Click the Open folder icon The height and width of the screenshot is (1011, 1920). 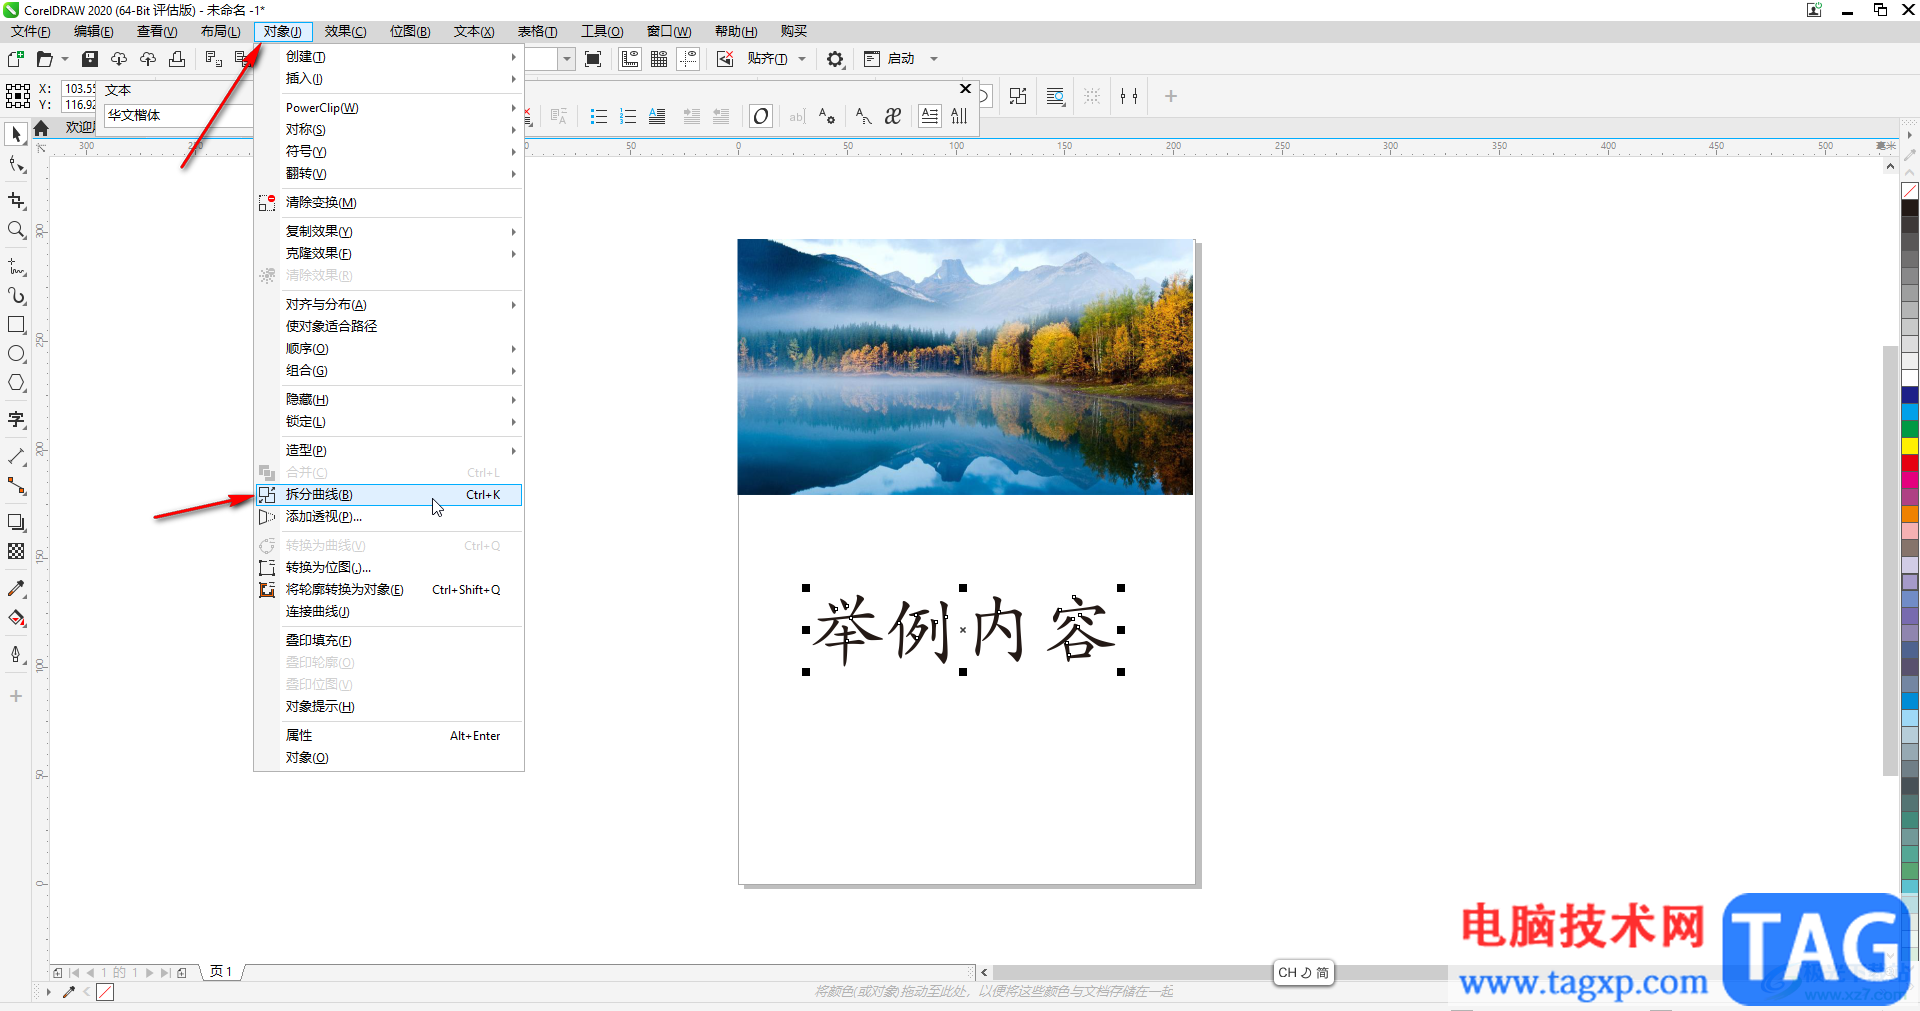click(x=44, y=59)
